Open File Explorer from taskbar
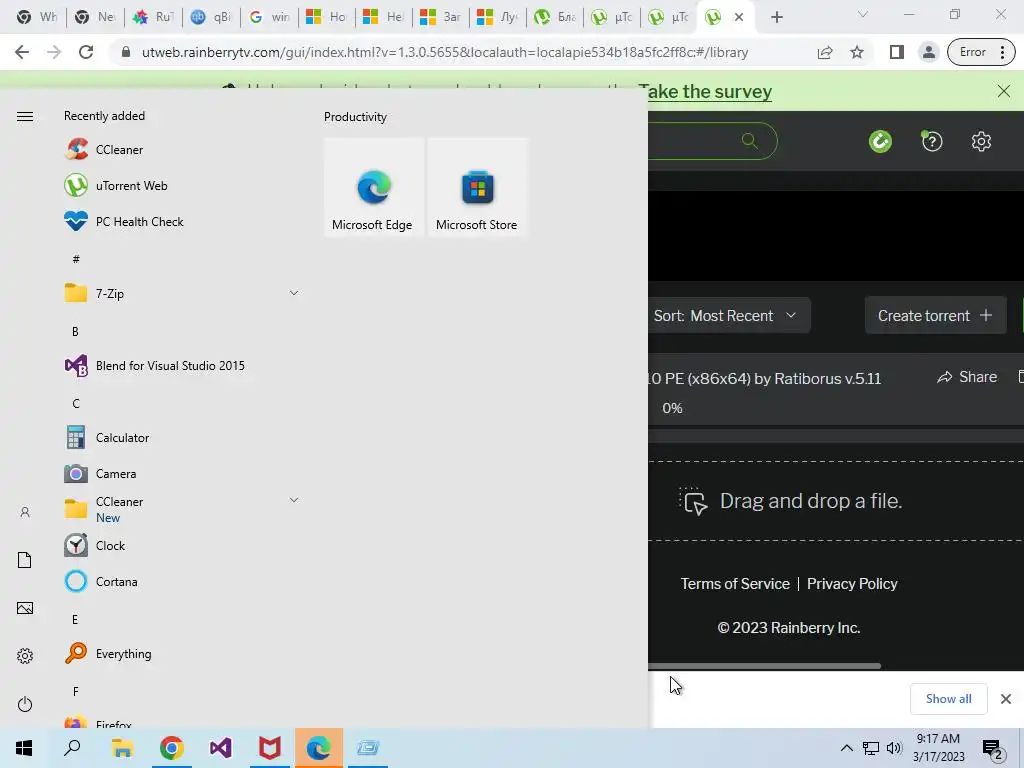This screenshot has width=1024, height=768. (x=122, y=748)
